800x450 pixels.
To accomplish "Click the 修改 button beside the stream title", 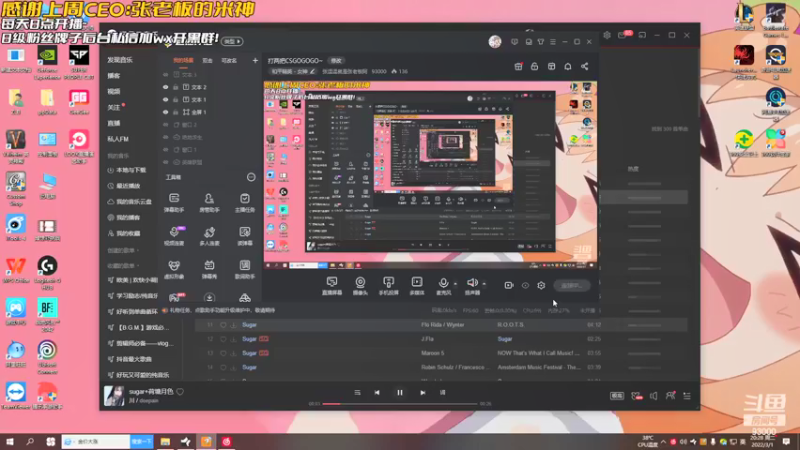I will coord(336,61).
